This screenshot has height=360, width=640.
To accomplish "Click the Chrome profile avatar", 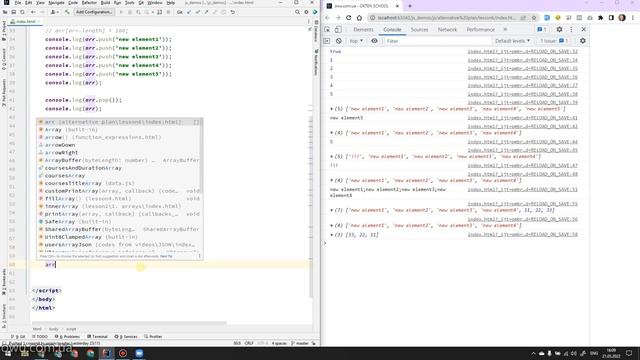I will pyautogui.click(x=622, y=18).
